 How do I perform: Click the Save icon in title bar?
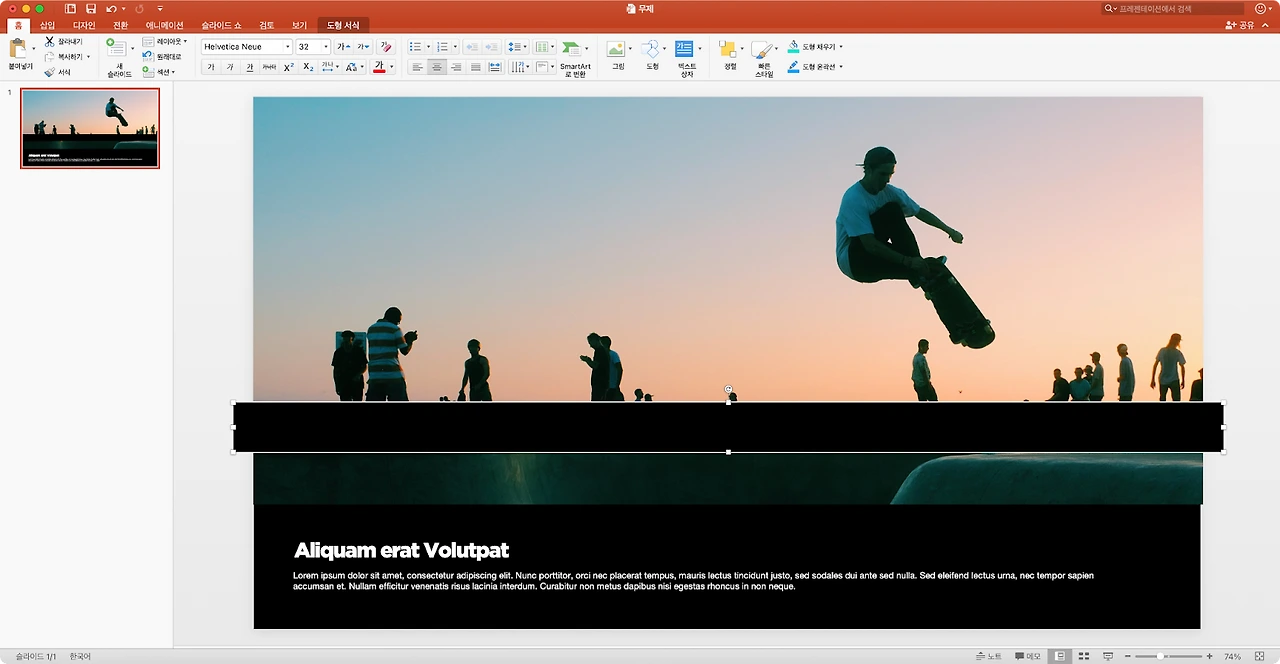(x=90, y=8)
